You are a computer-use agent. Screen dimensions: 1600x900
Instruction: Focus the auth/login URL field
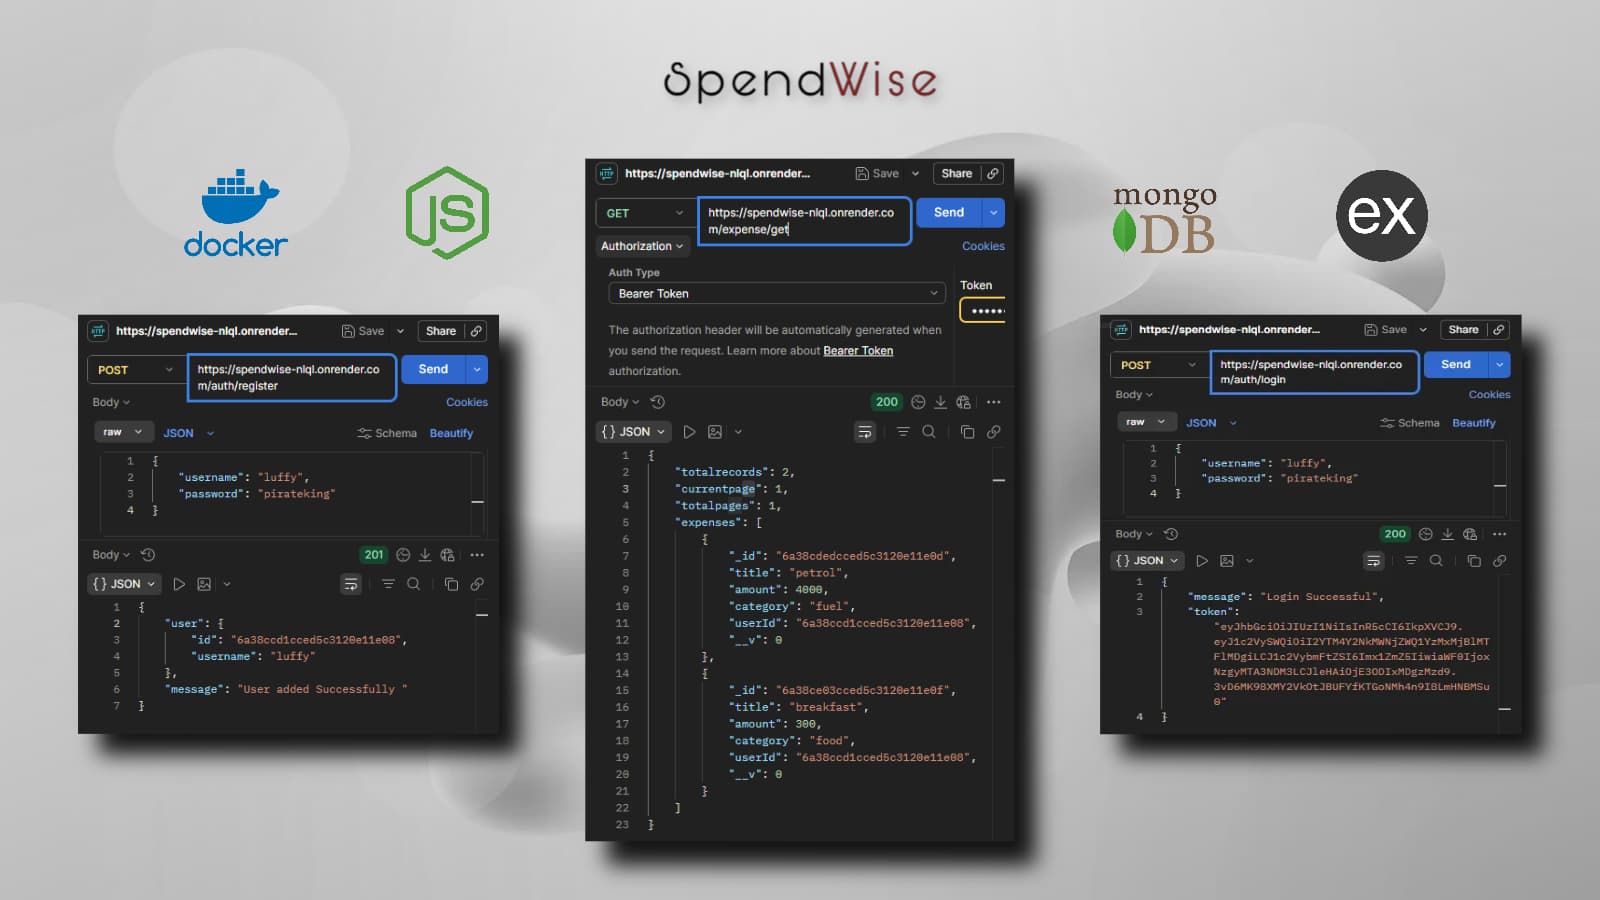click(x=1314, y=372)
